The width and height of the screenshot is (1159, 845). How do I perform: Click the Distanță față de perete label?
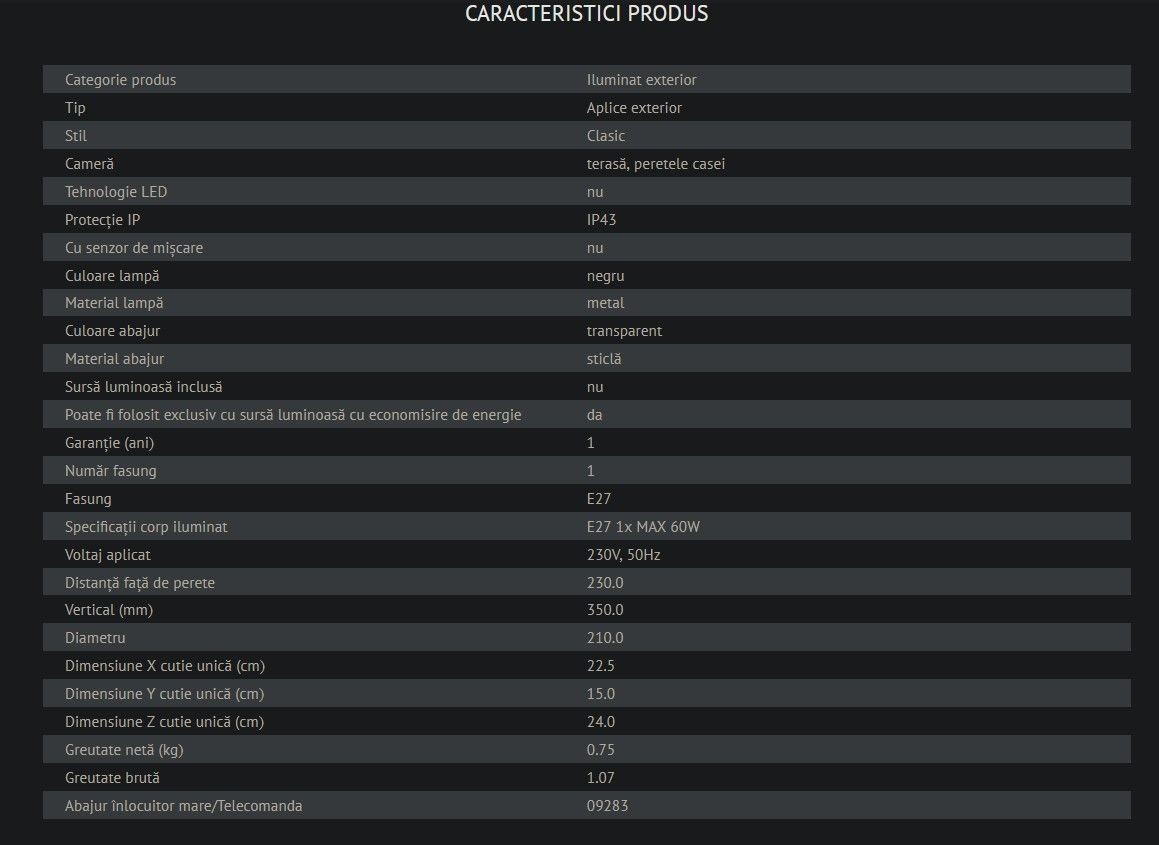tap(140, 583)
